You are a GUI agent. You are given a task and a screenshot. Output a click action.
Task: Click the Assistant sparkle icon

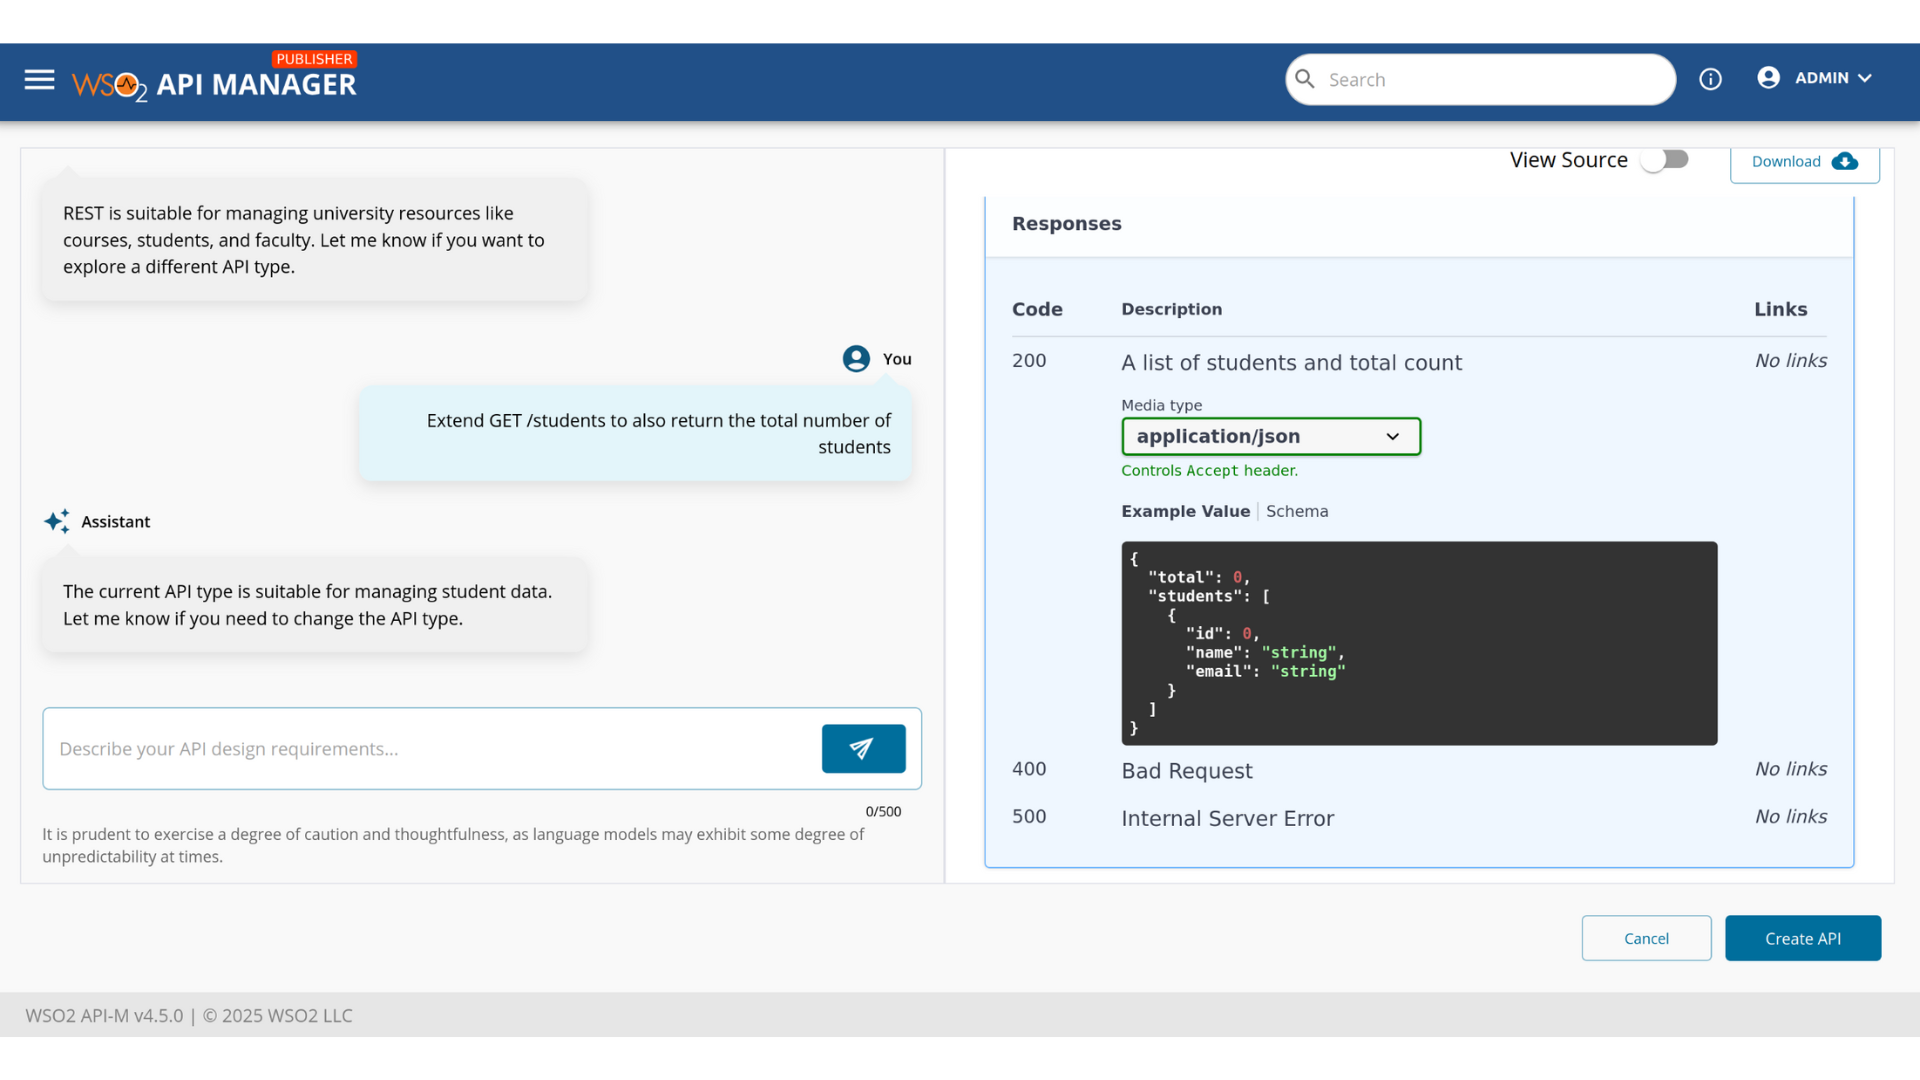(x=57, y=521)
